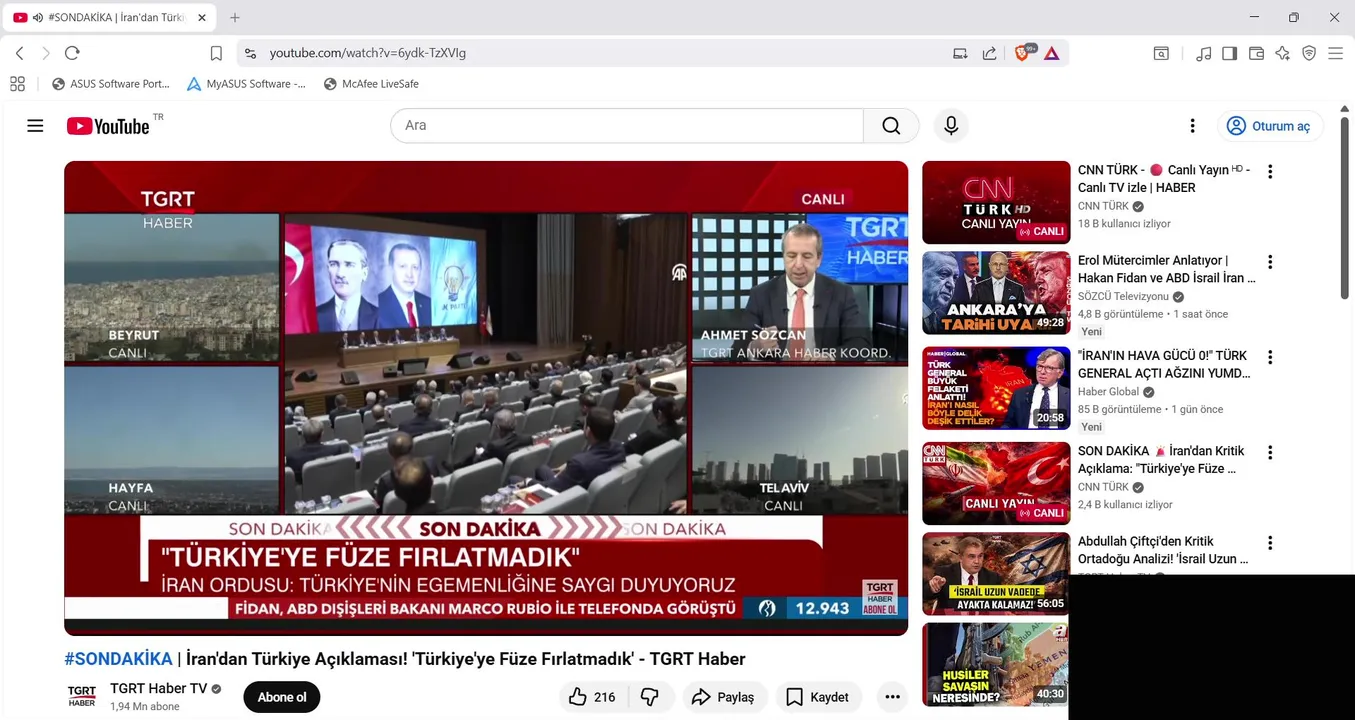The image size is (1355, 720).
Task: Open more actions ellipsis under video
Action: [892, 697]
